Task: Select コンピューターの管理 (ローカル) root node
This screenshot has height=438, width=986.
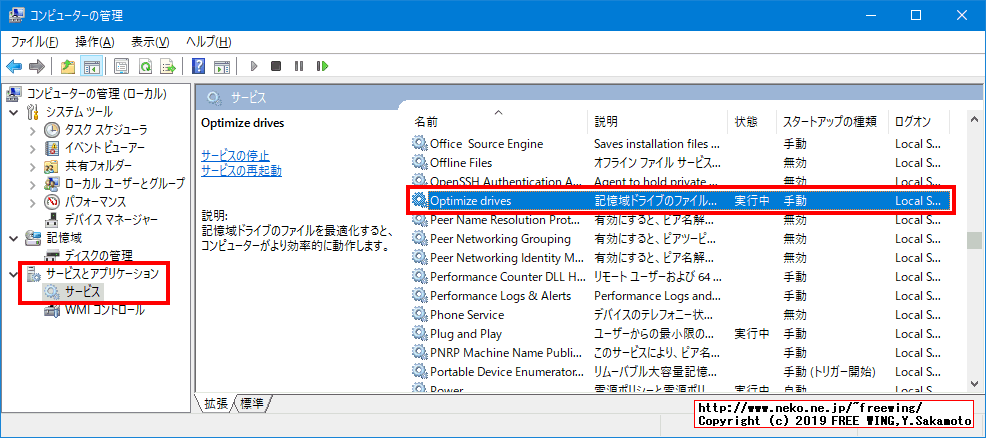Action: pos(87,94)
